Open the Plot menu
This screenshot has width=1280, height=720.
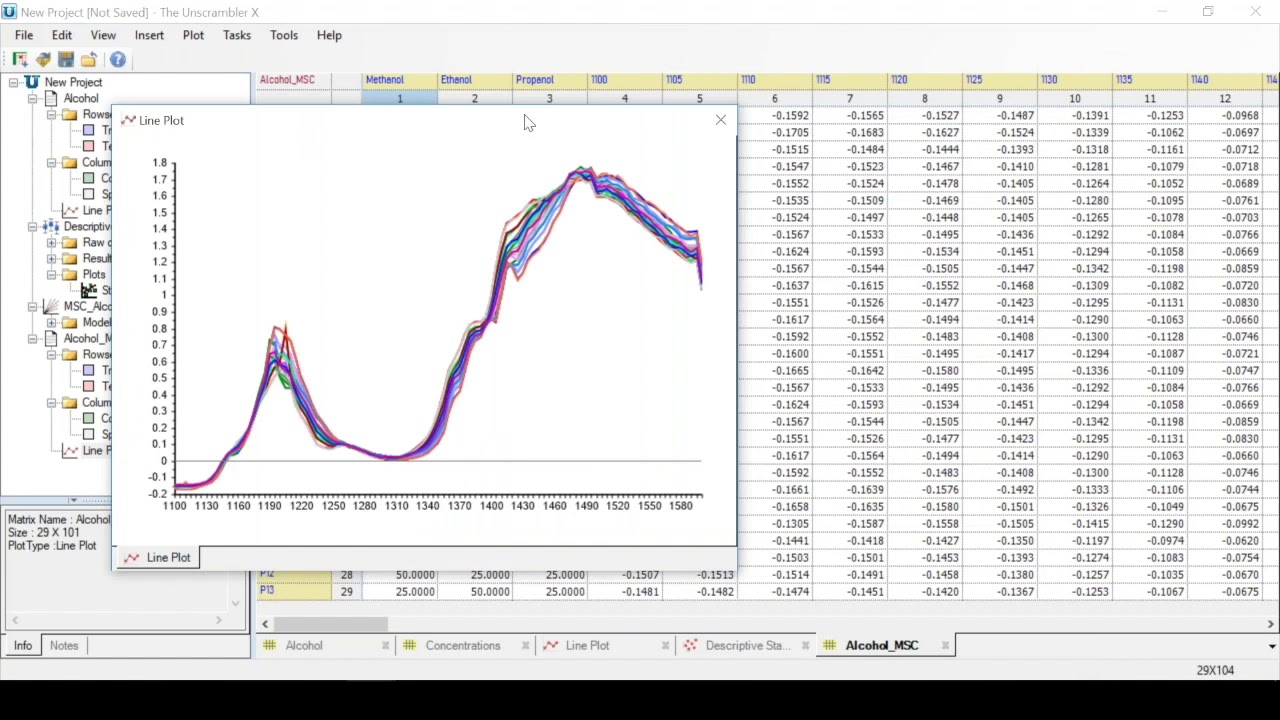[x=193, y=35]
